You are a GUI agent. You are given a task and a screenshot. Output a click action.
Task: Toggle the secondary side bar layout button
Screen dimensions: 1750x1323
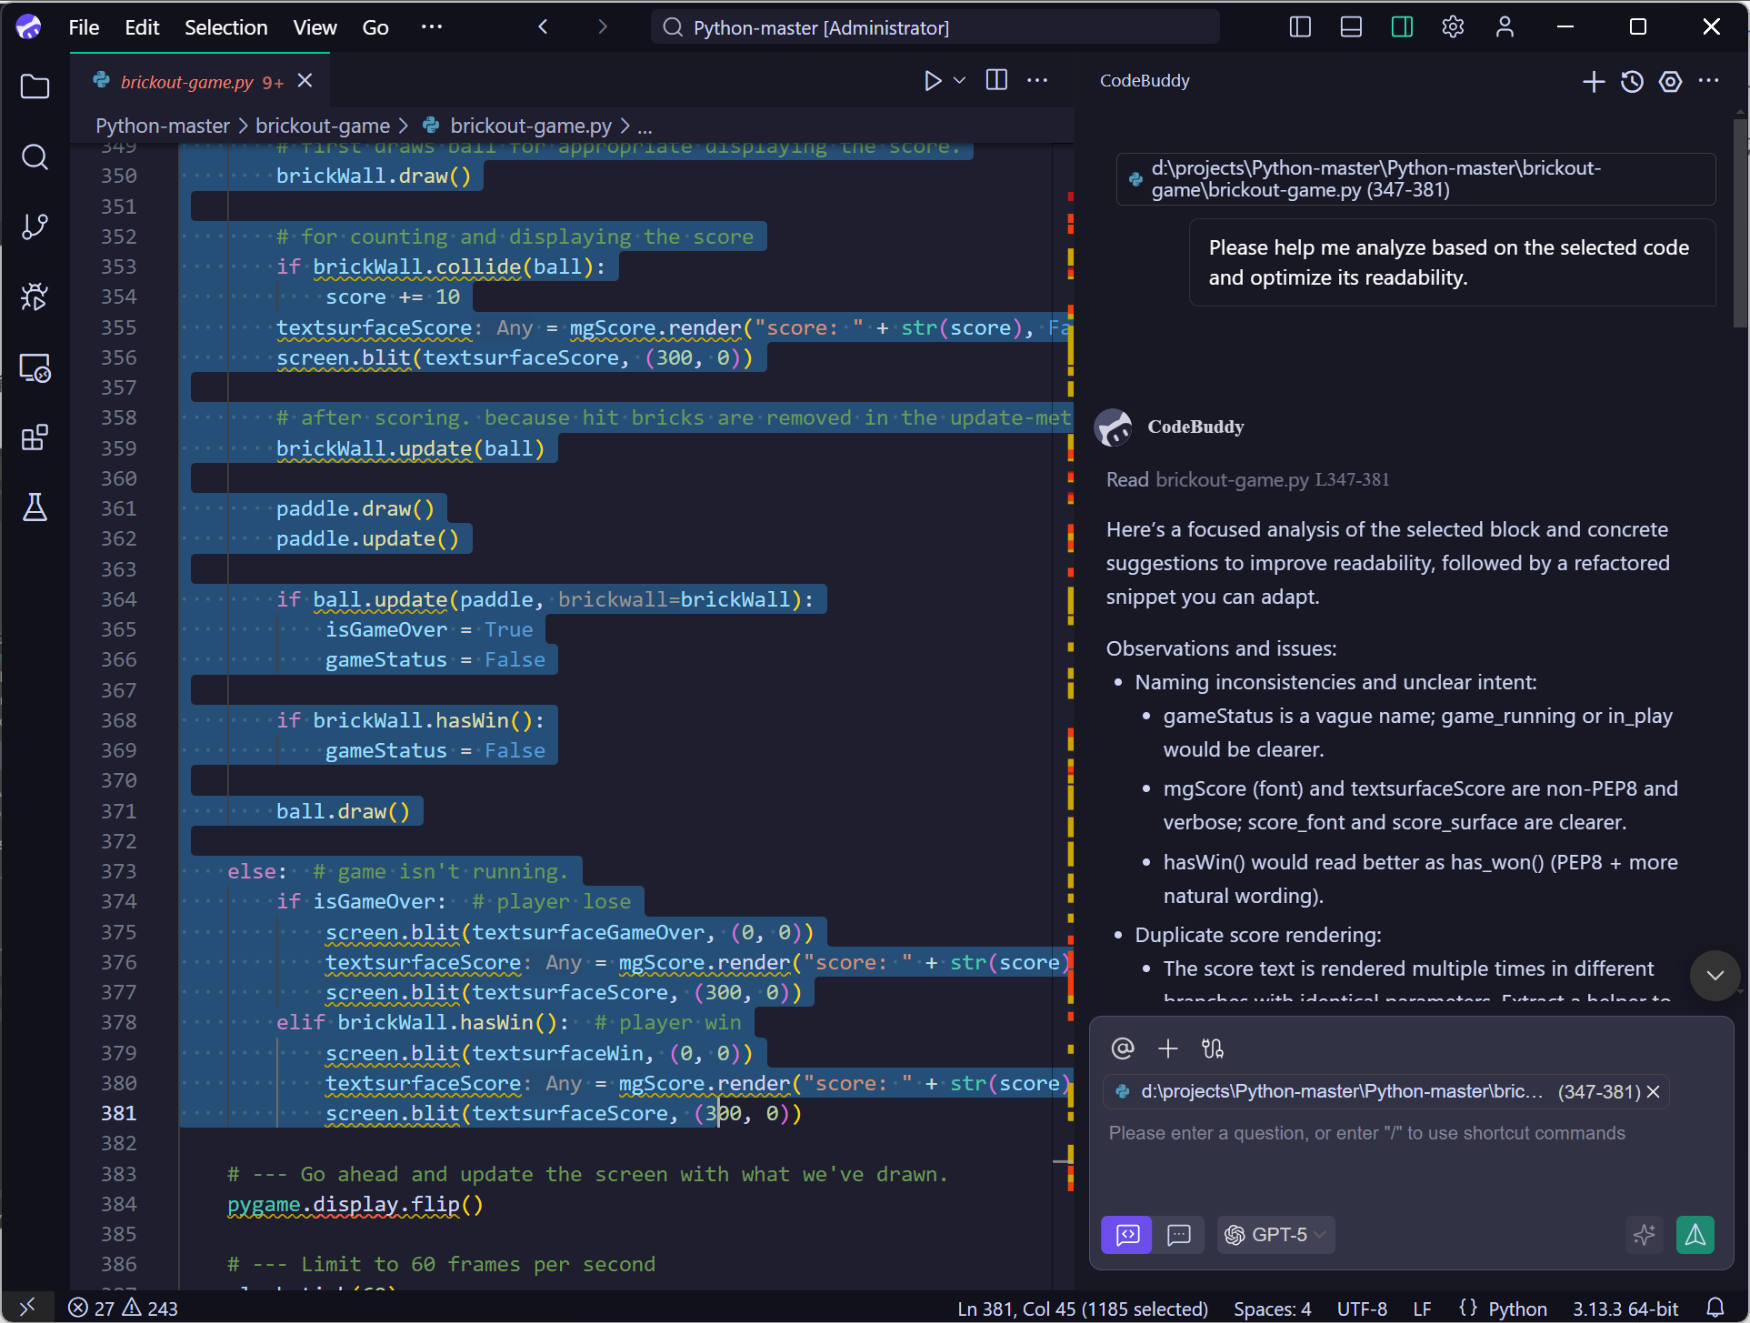pos(1402,27)
